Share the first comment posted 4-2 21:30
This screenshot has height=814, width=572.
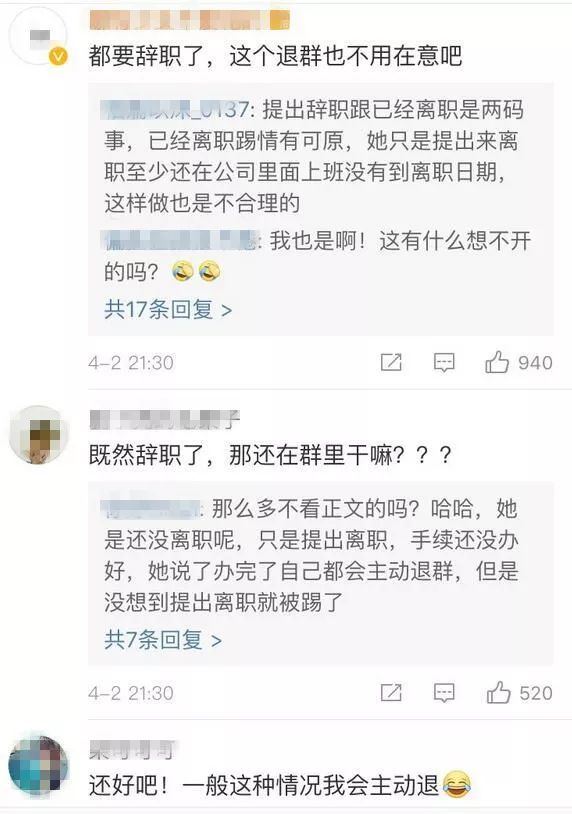(391, 362)
